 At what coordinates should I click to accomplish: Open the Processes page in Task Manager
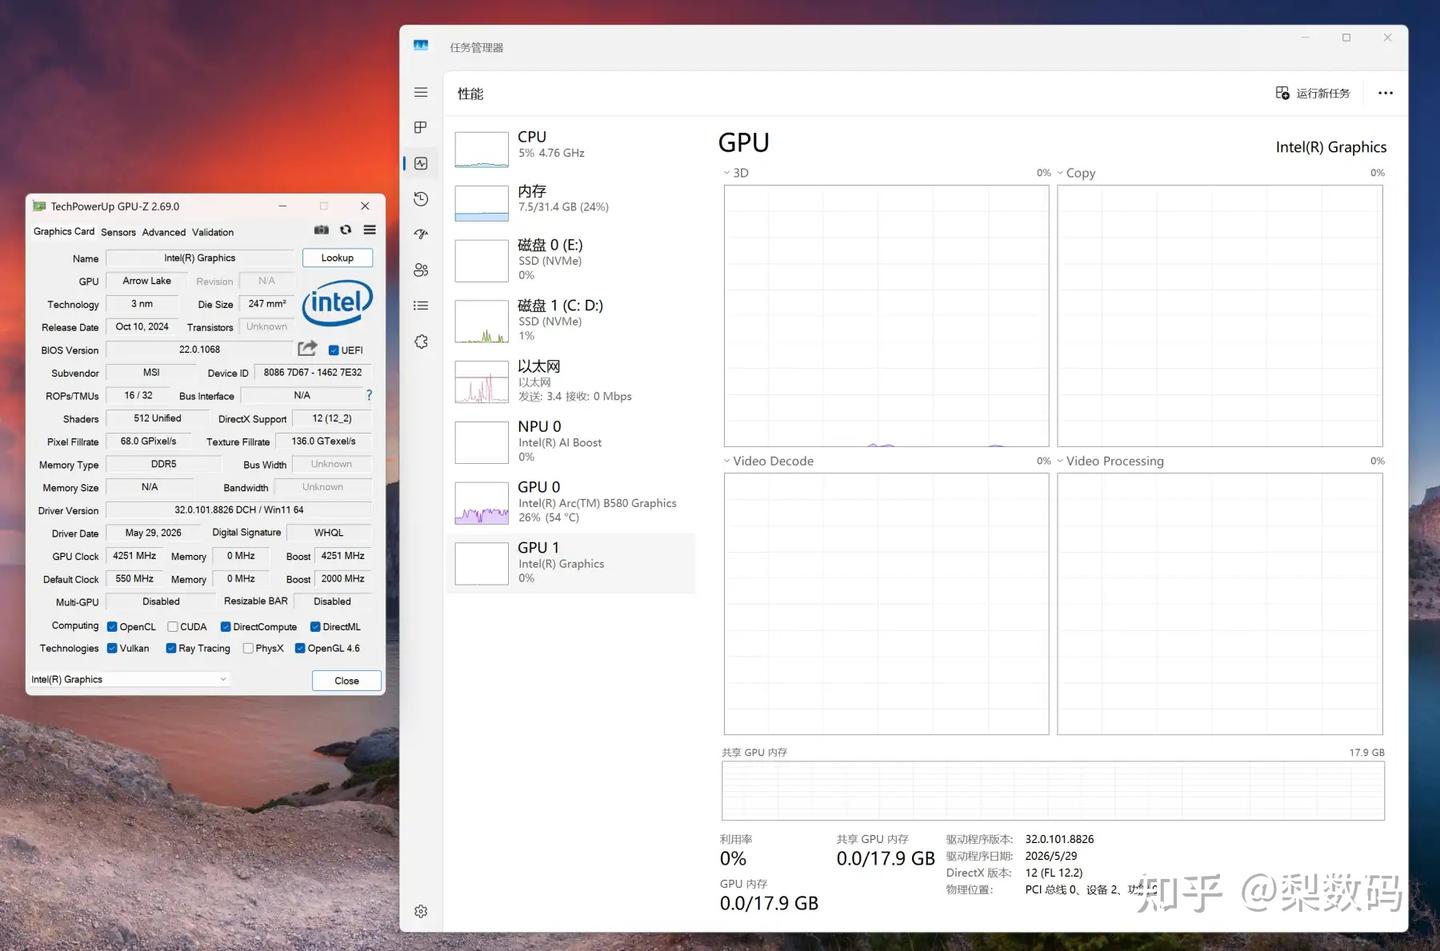[x=421, y=128]
